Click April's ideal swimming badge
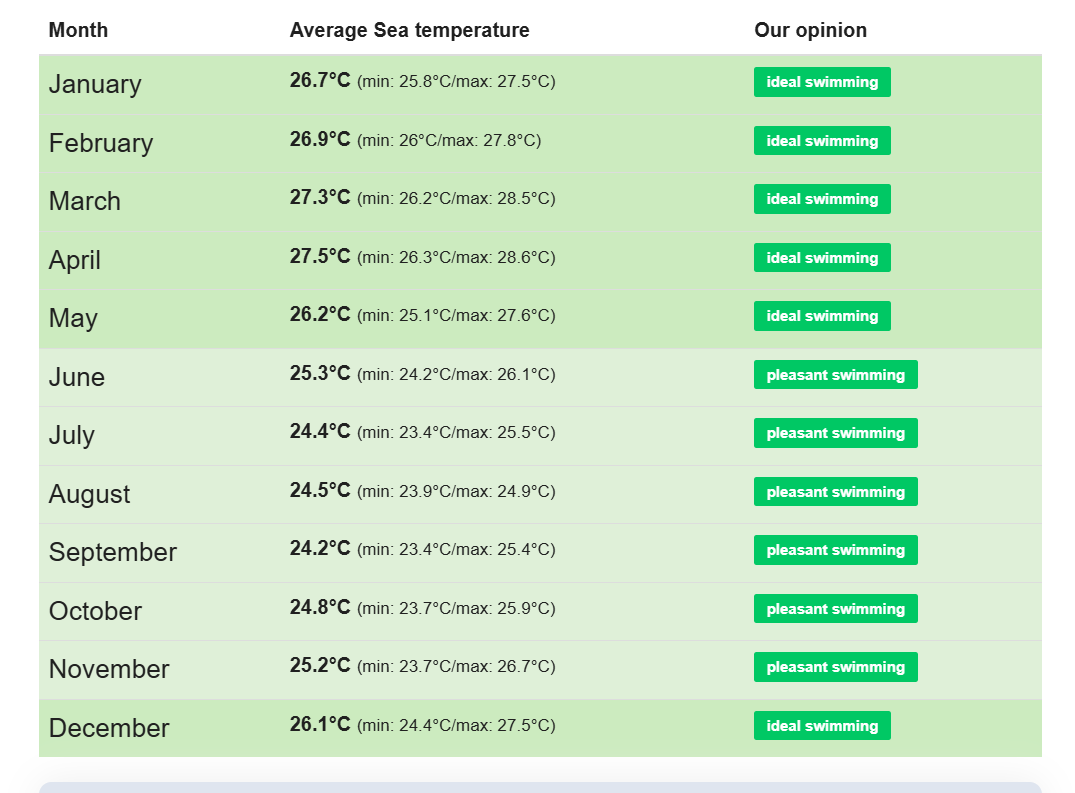The width and height of the screenshot is (1075, 793). click(x=822, y=258)
